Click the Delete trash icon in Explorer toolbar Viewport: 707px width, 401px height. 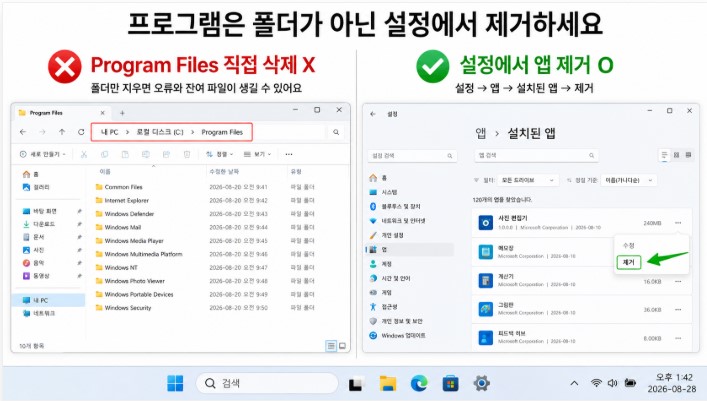[187, 154]
